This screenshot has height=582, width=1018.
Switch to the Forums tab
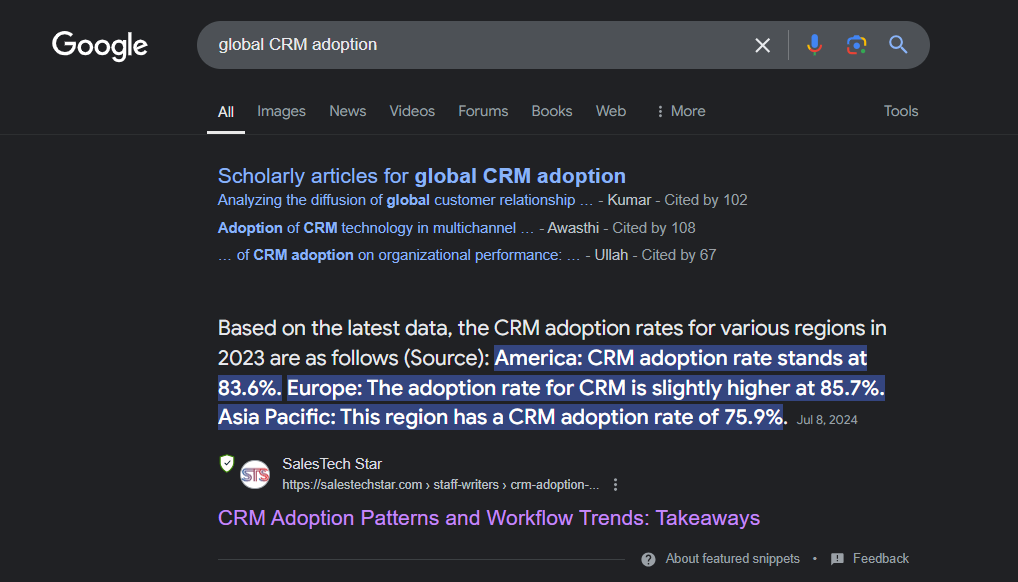(x=483, y=111)
